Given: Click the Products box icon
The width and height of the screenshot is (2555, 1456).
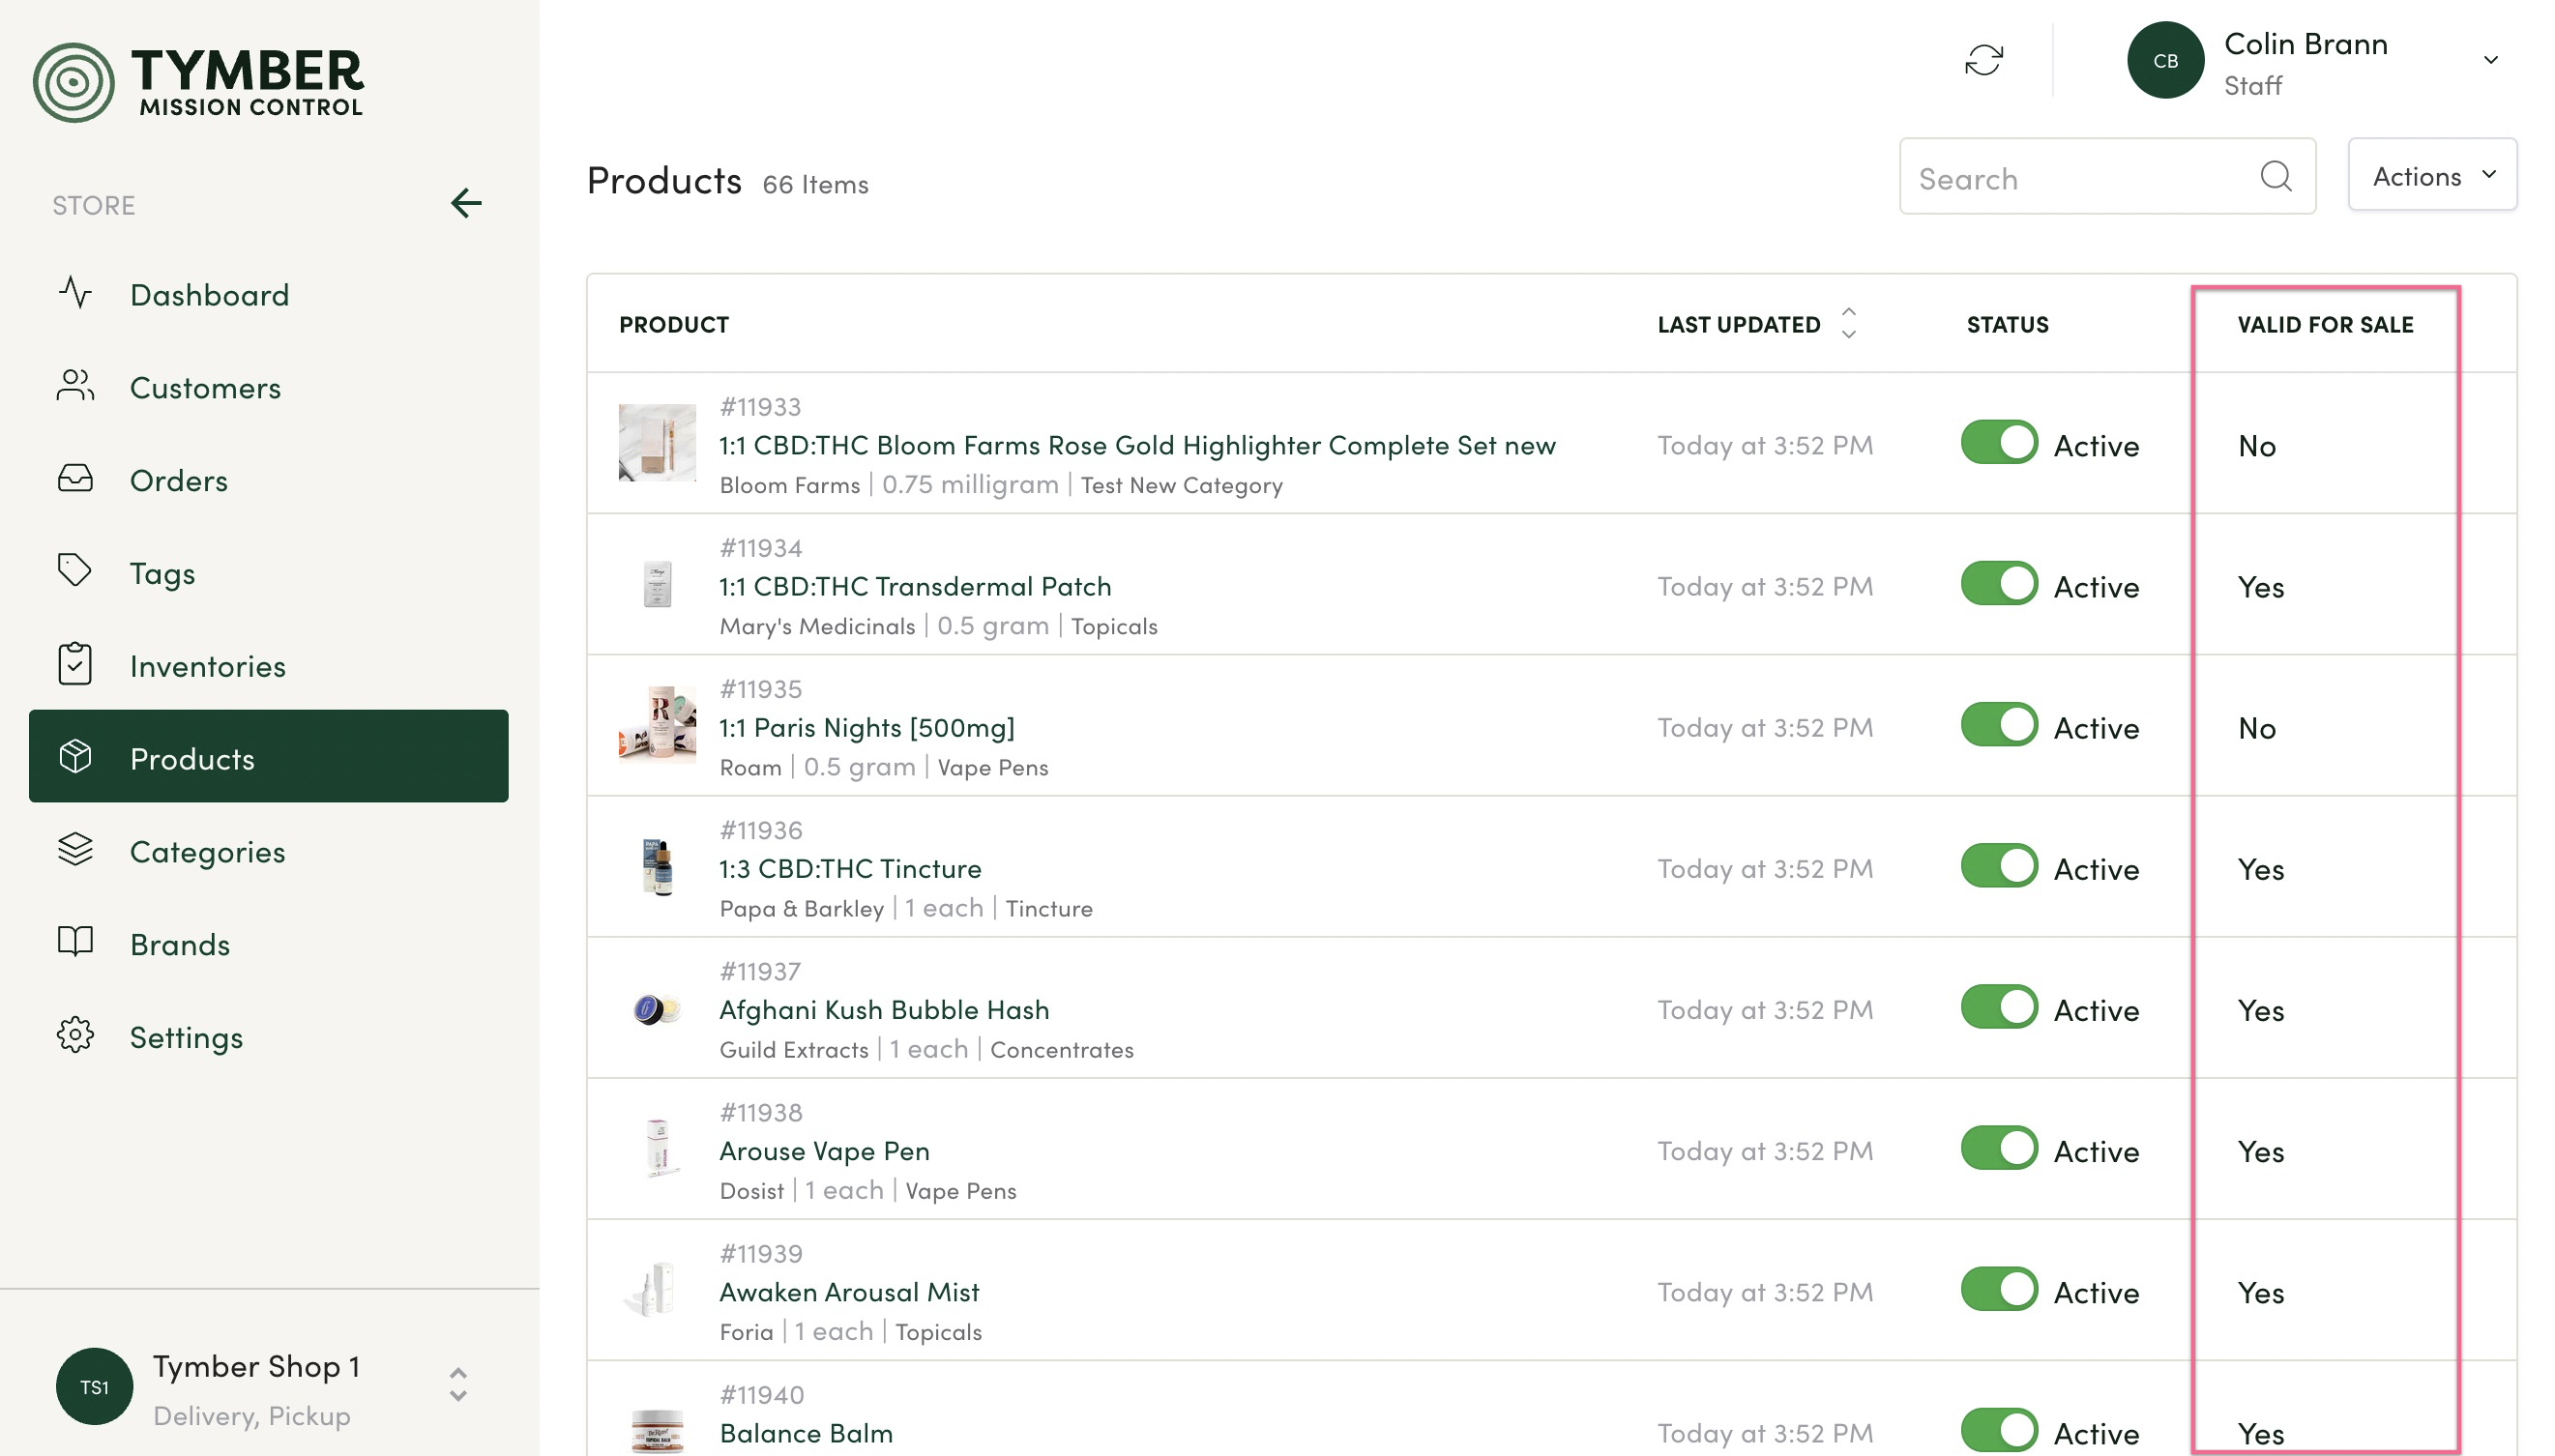Looking at the screenshot, I should (x=75, y=757).
